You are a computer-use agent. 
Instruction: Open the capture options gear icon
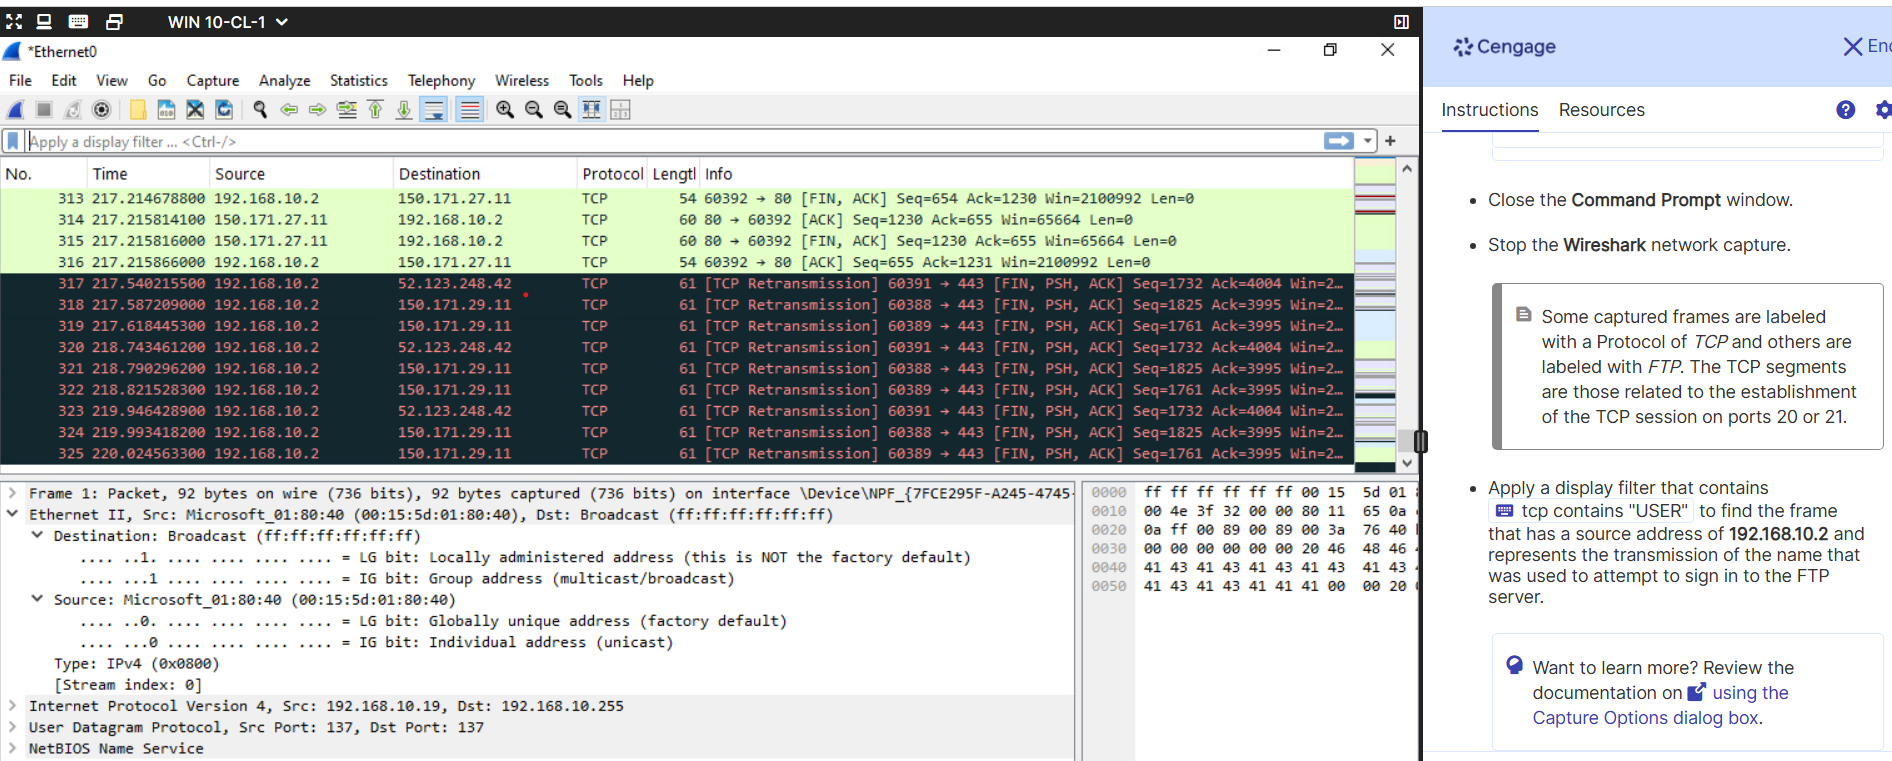tap(101, 110)
